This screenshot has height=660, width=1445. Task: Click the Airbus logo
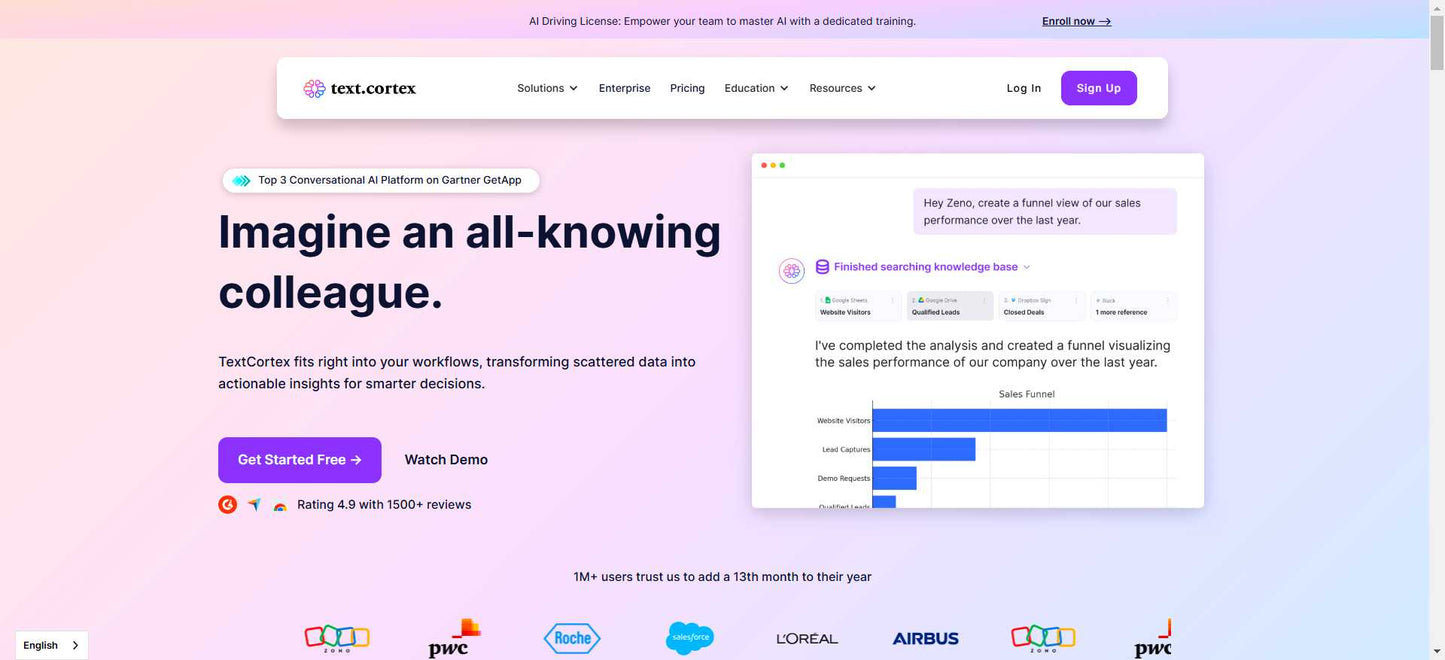(x=925, y=638)
